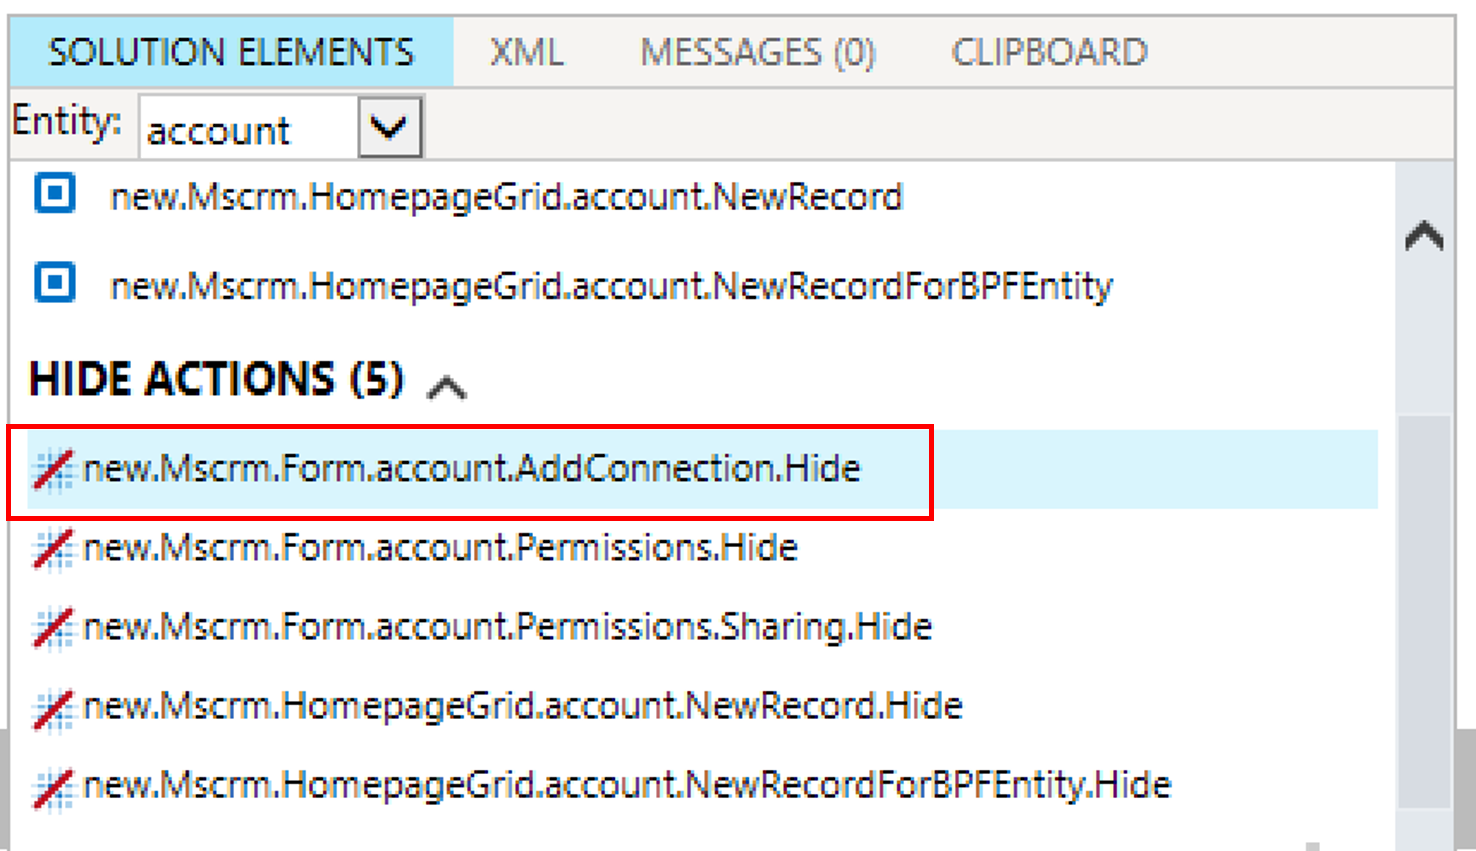The height and width of the screenshot is (851, 1476).
Task: Collapse the HIDE ACTIONS section chevron
Action: click(x=447, y=386)
